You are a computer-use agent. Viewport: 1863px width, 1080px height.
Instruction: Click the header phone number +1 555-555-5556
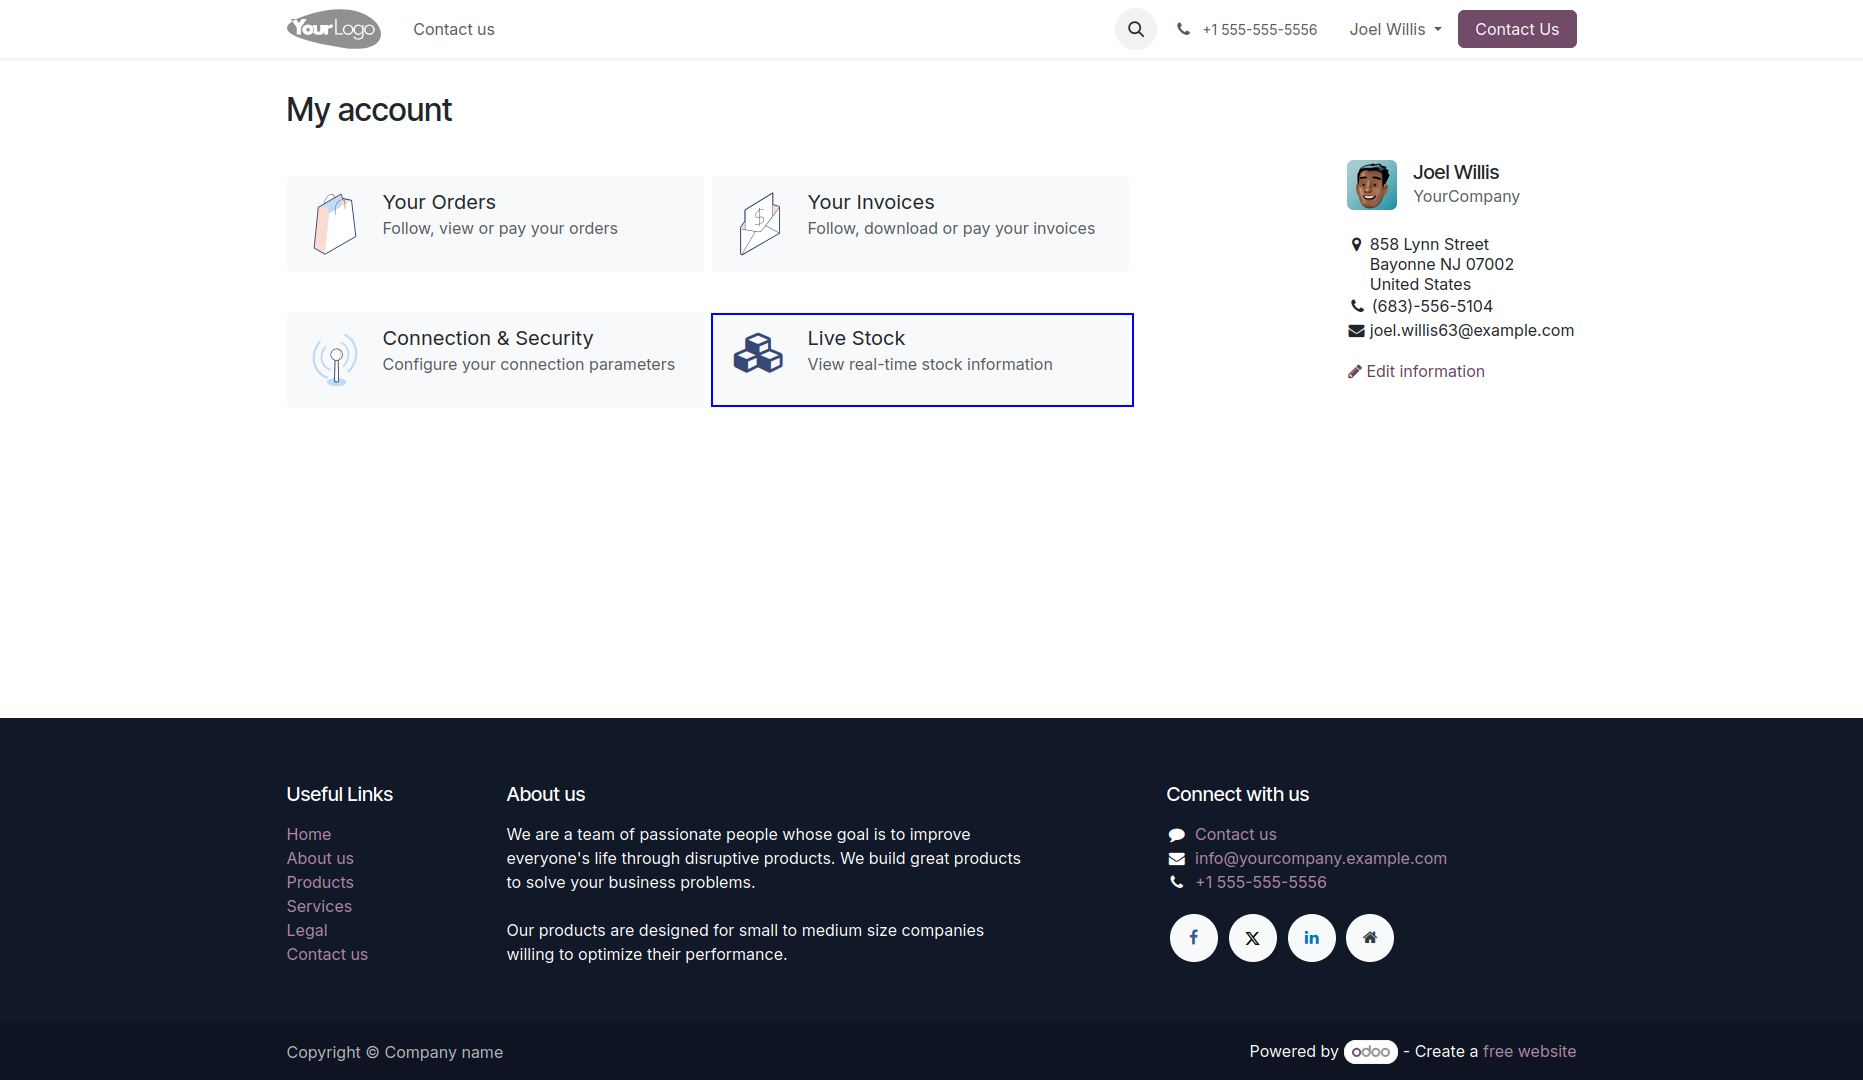click(x=1260, y=29)
